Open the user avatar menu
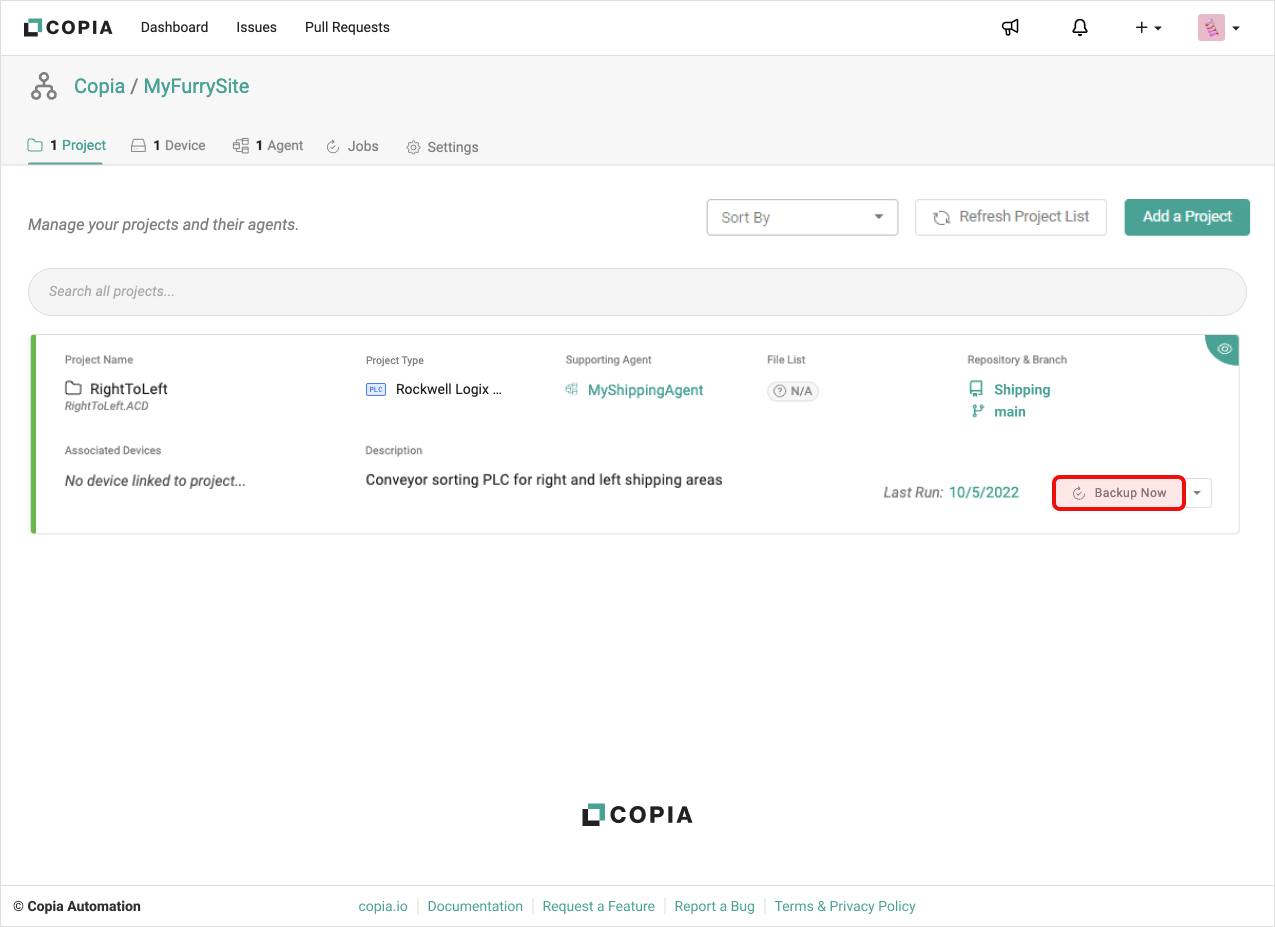This screenshot has width=1275, height=927. click(1219, 28)
